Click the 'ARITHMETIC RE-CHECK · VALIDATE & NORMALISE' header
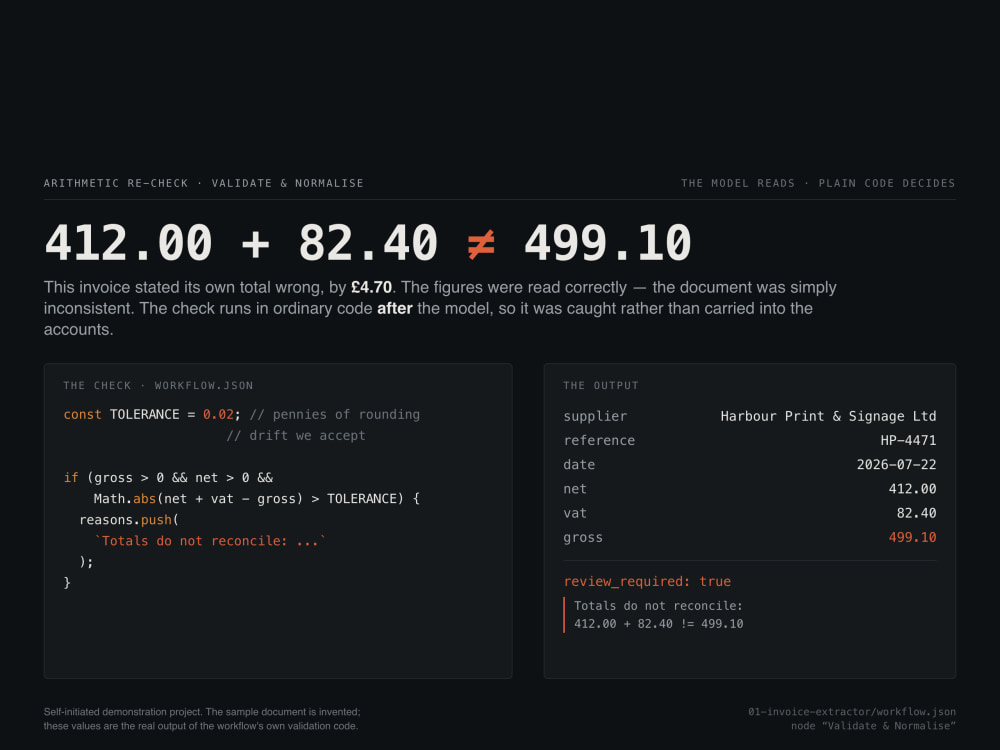The image size is (1000, 750). tap(203, 183)
